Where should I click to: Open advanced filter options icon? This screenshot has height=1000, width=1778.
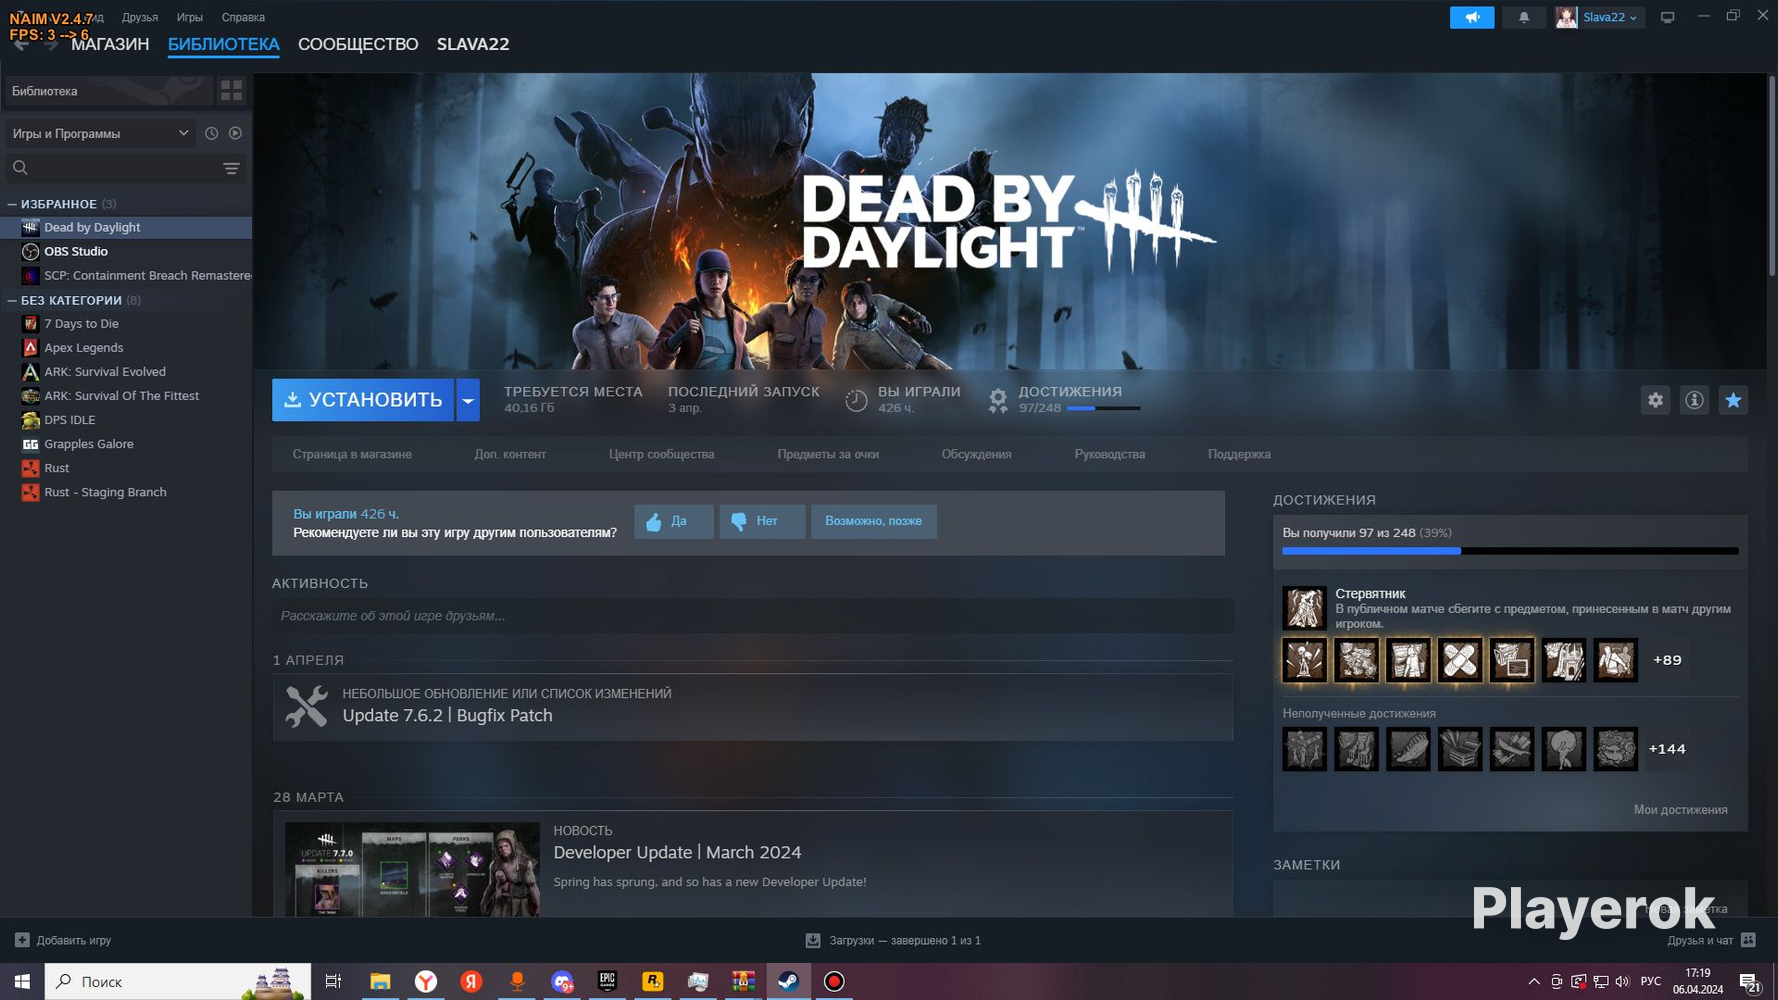pyautogui.click(x=231, y=168)
